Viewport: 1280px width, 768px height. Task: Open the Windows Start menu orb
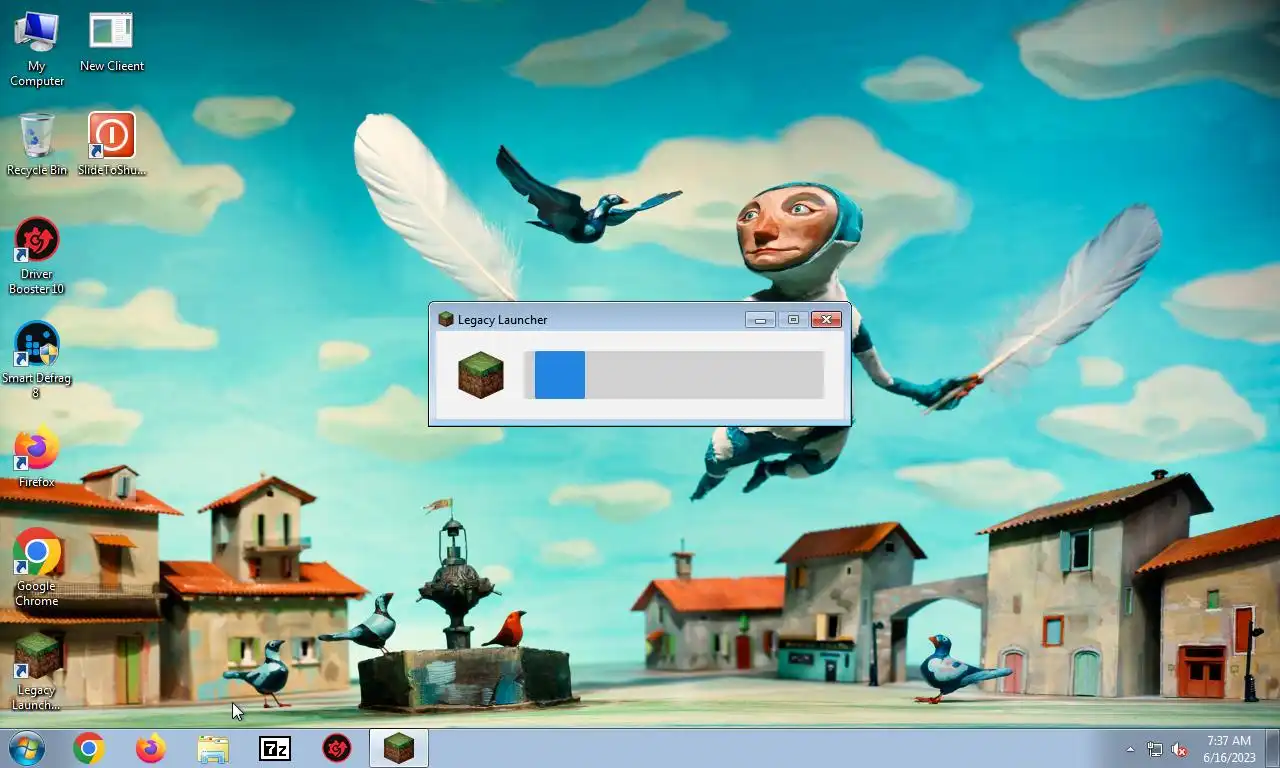[25, 748]
